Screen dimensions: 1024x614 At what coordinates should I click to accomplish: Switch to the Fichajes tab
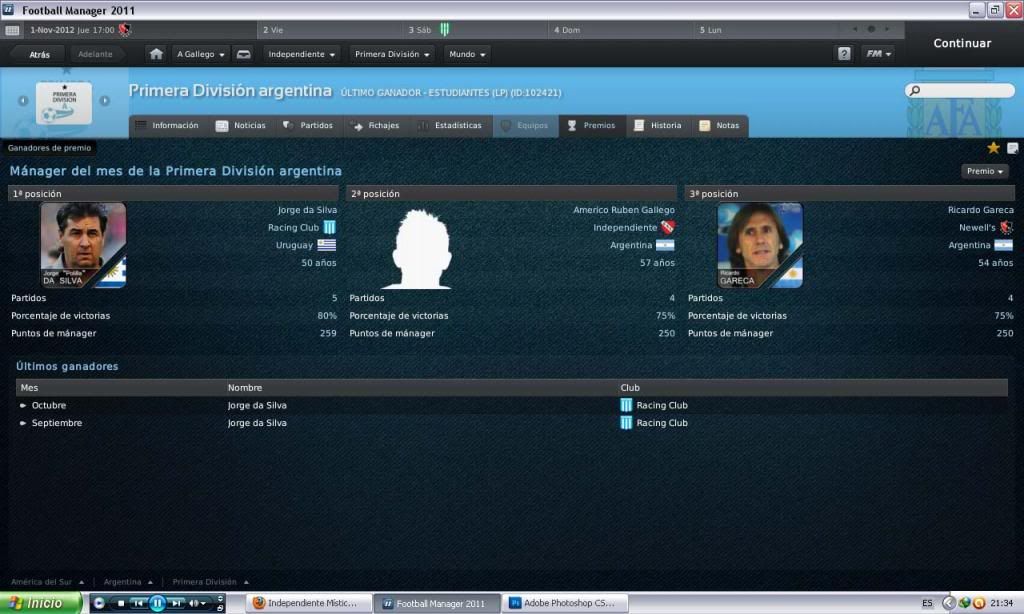pos(376,125)
